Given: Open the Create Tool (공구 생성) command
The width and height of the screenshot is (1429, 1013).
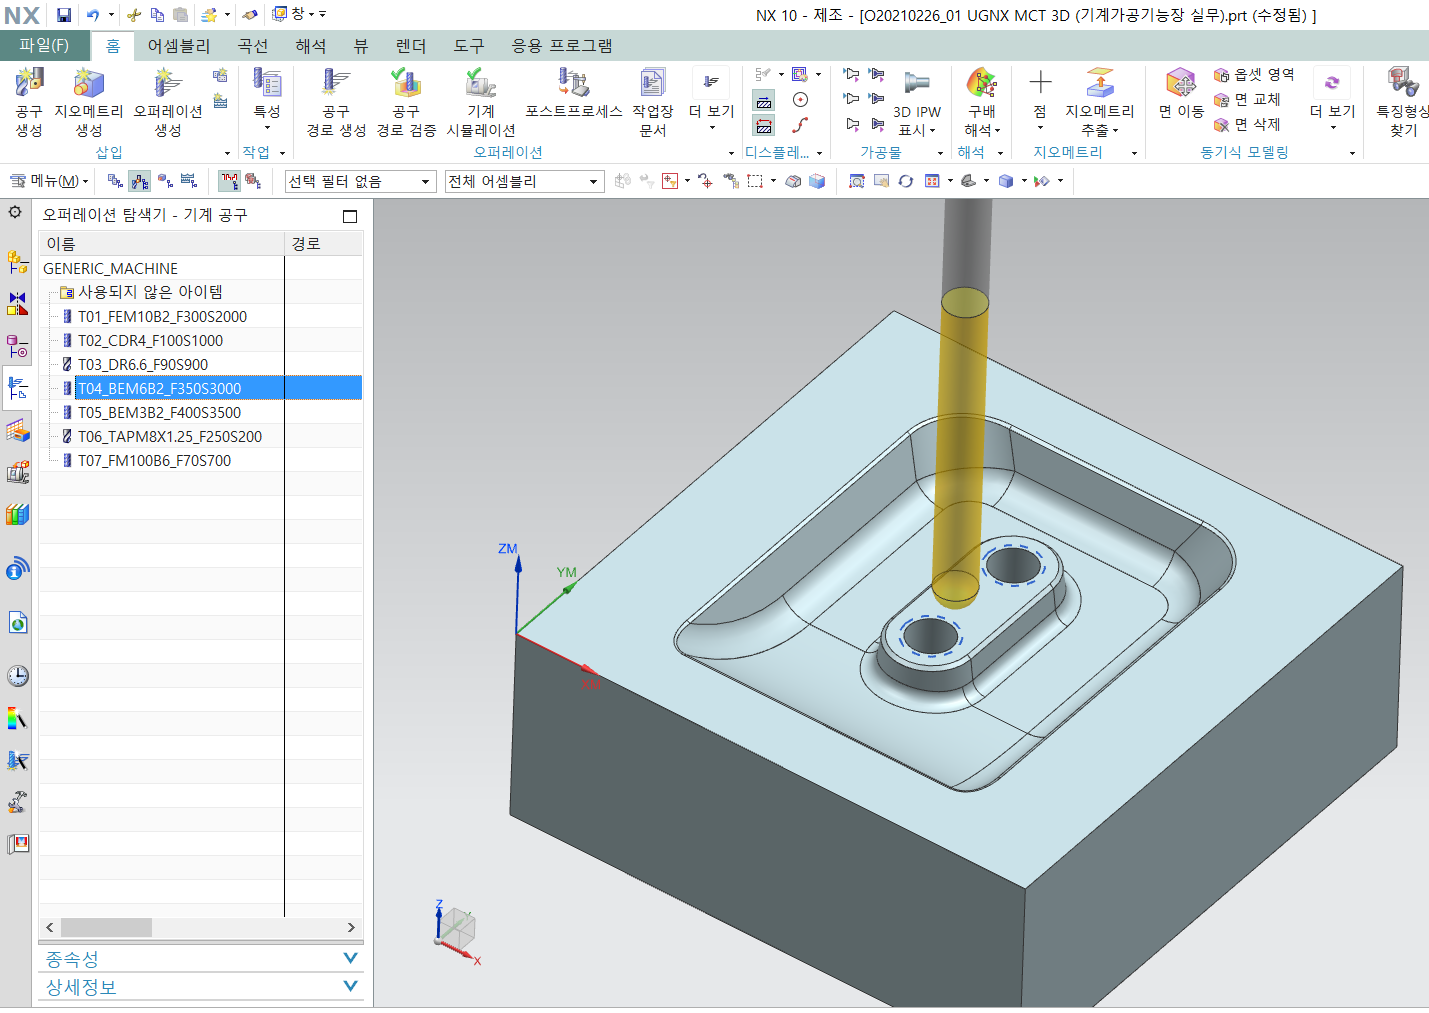Looking at the screenshot, I should pos(29,102).
